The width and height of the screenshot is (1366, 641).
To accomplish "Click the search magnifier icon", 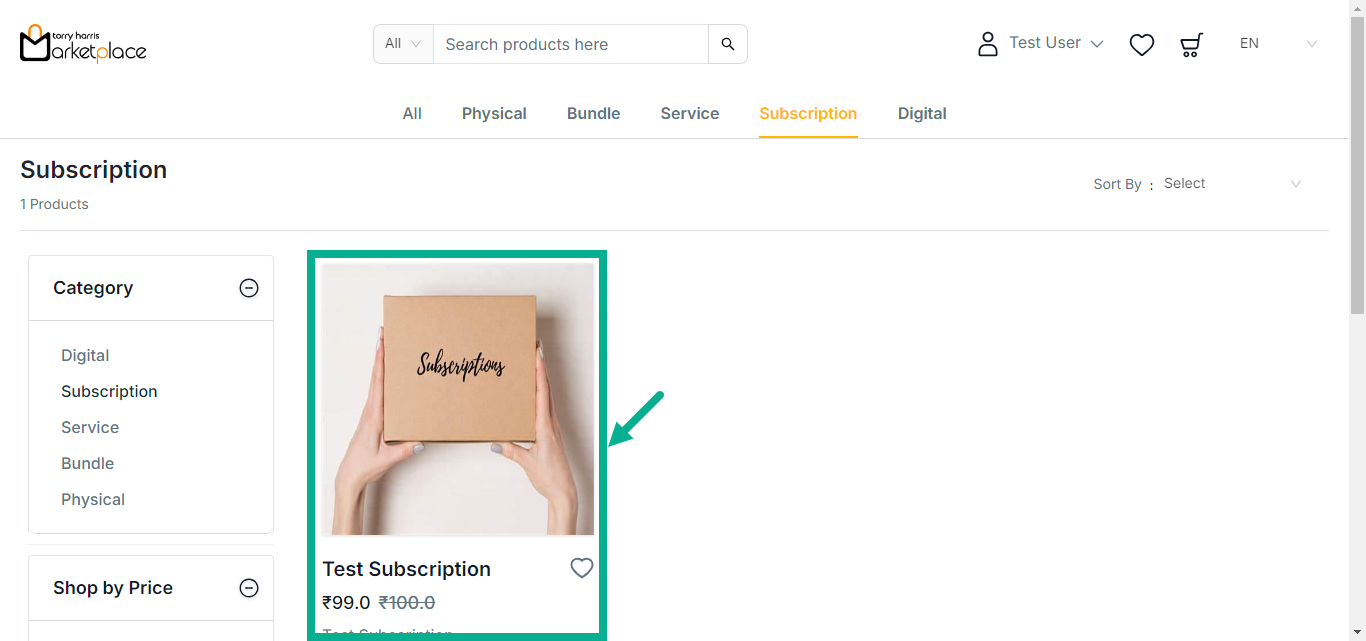I will click(728, 44).
